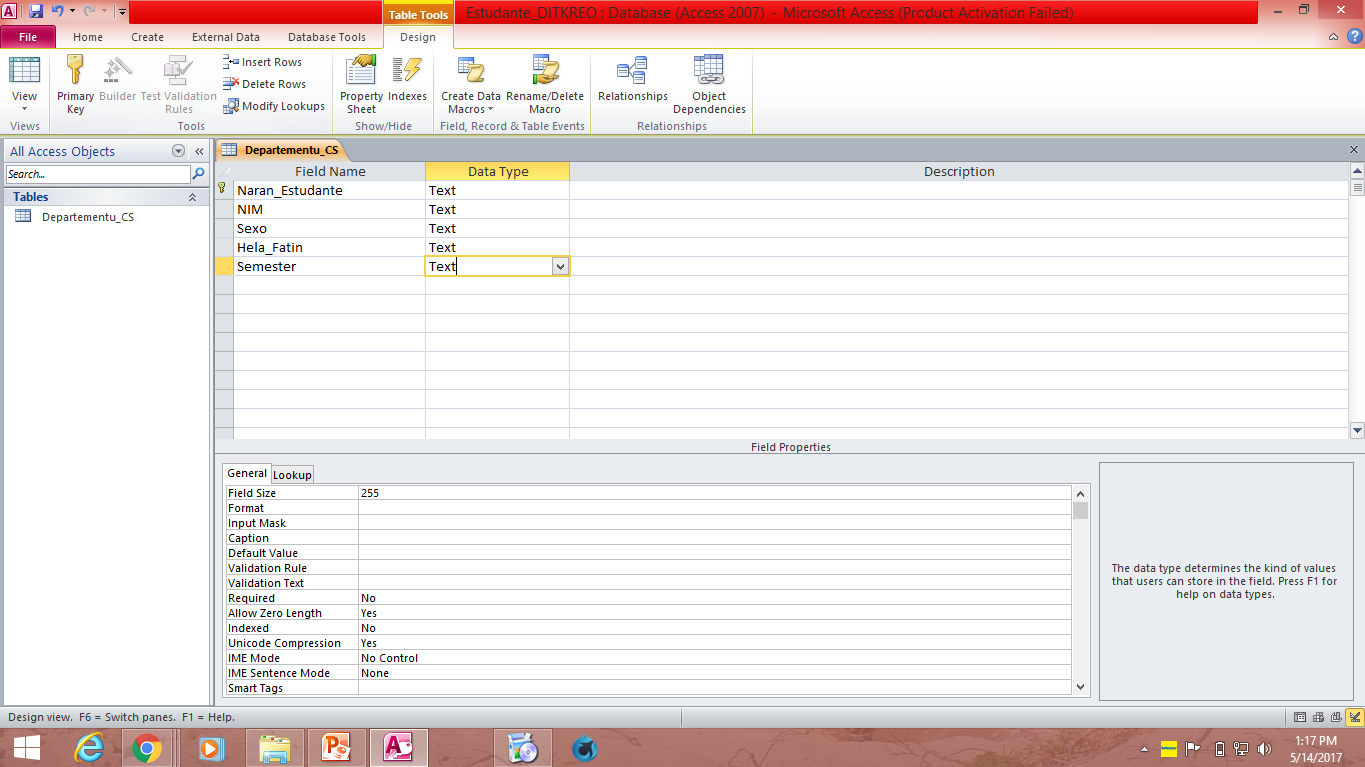Open Microsoft Access Help icon
The image size is (1365, 767).
1353,37
